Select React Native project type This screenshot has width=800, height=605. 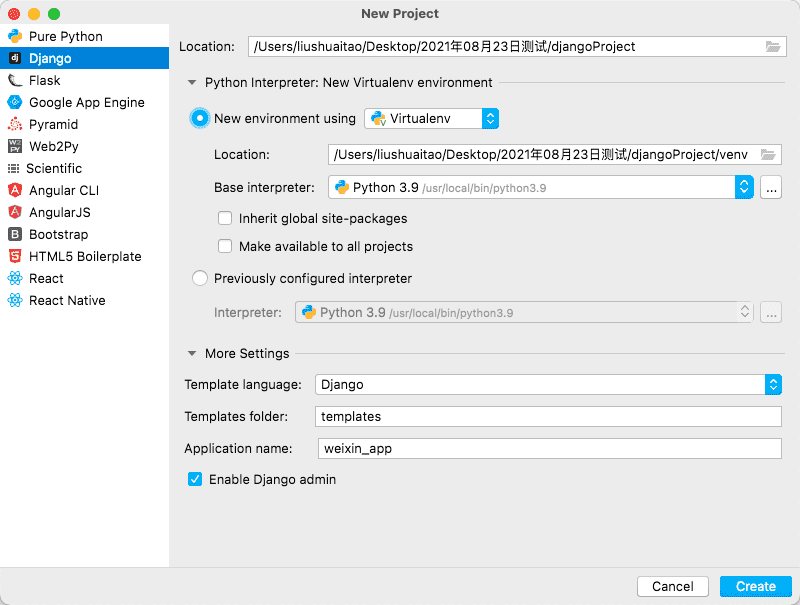click(84, 300)
